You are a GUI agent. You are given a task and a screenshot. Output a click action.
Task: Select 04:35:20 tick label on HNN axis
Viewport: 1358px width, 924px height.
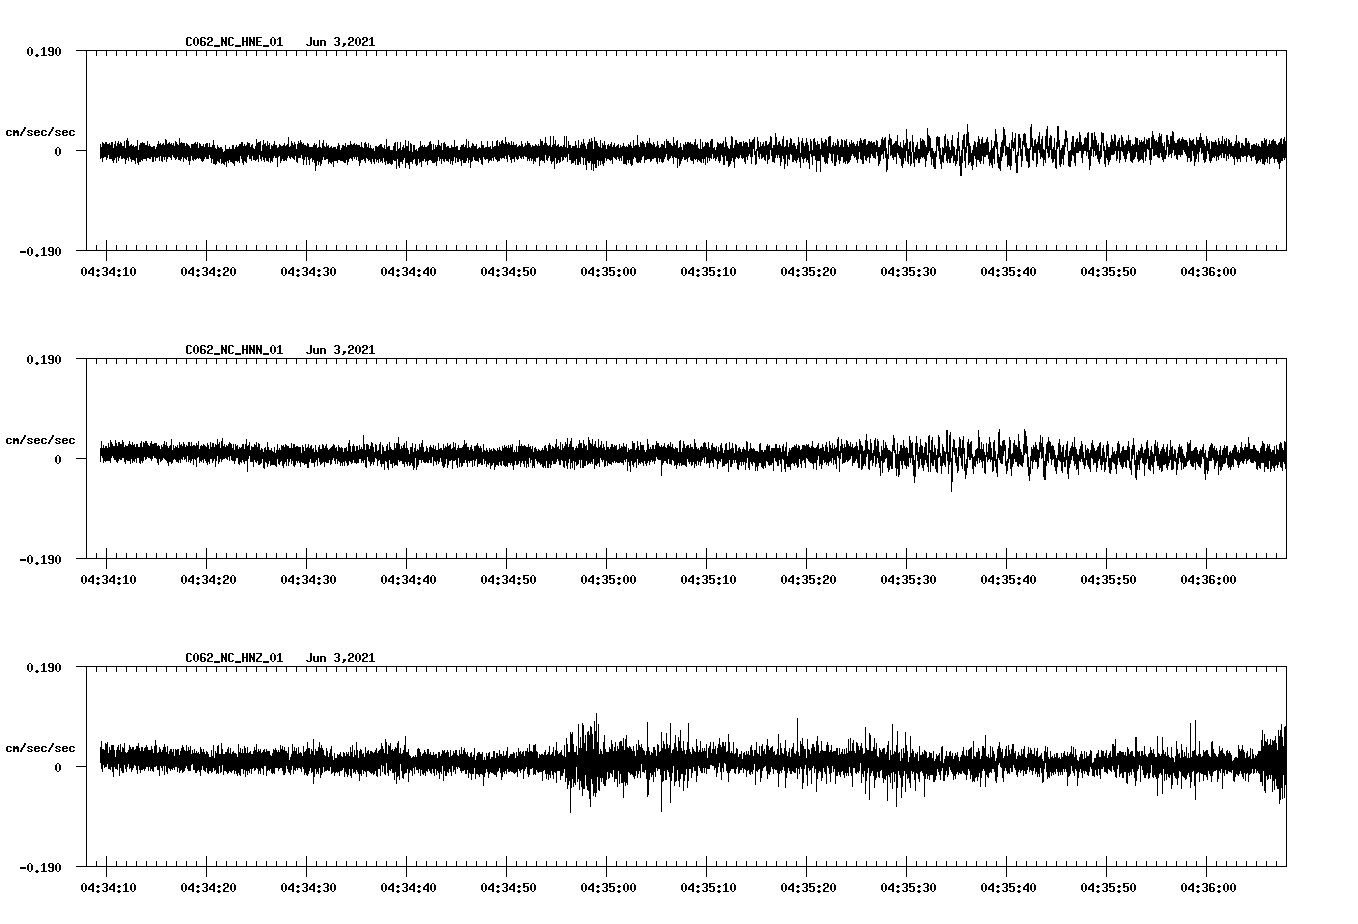point(808,580)
